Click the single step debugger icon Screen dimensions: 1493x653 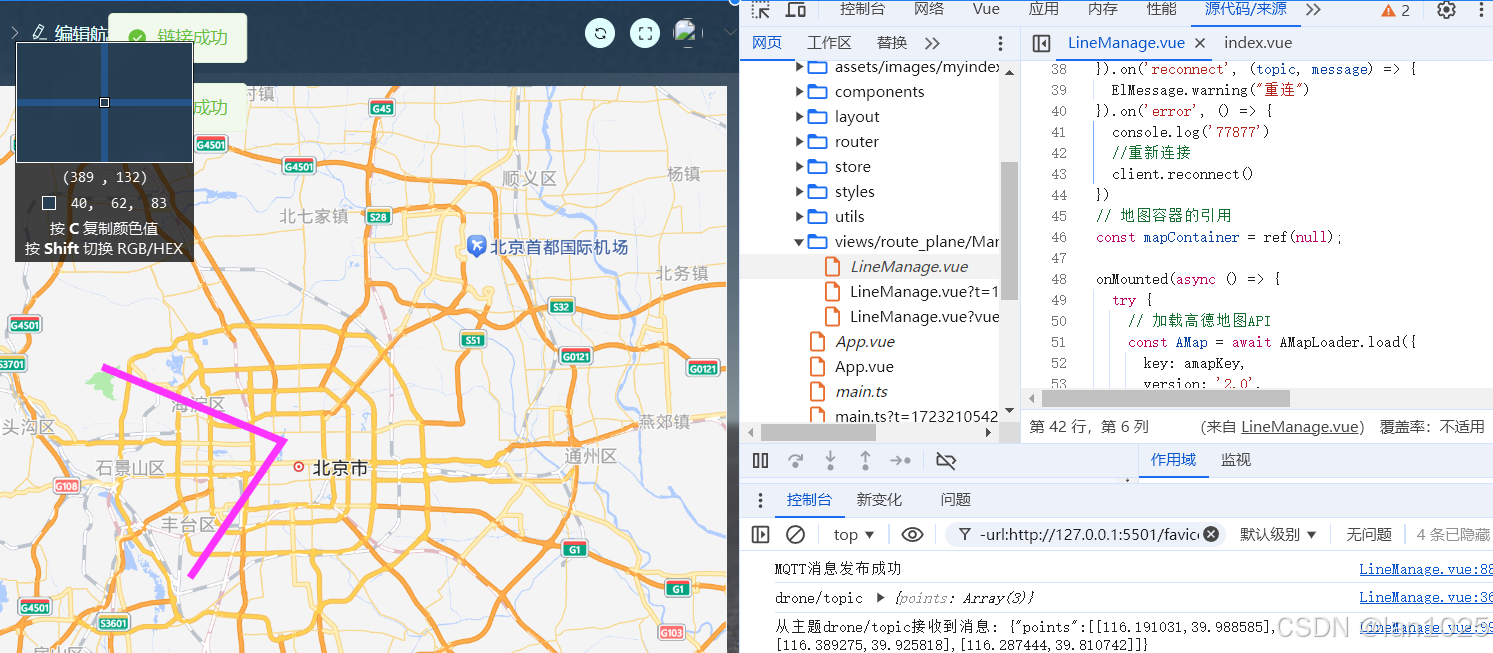pyautogui.click(x=901, y=460)
